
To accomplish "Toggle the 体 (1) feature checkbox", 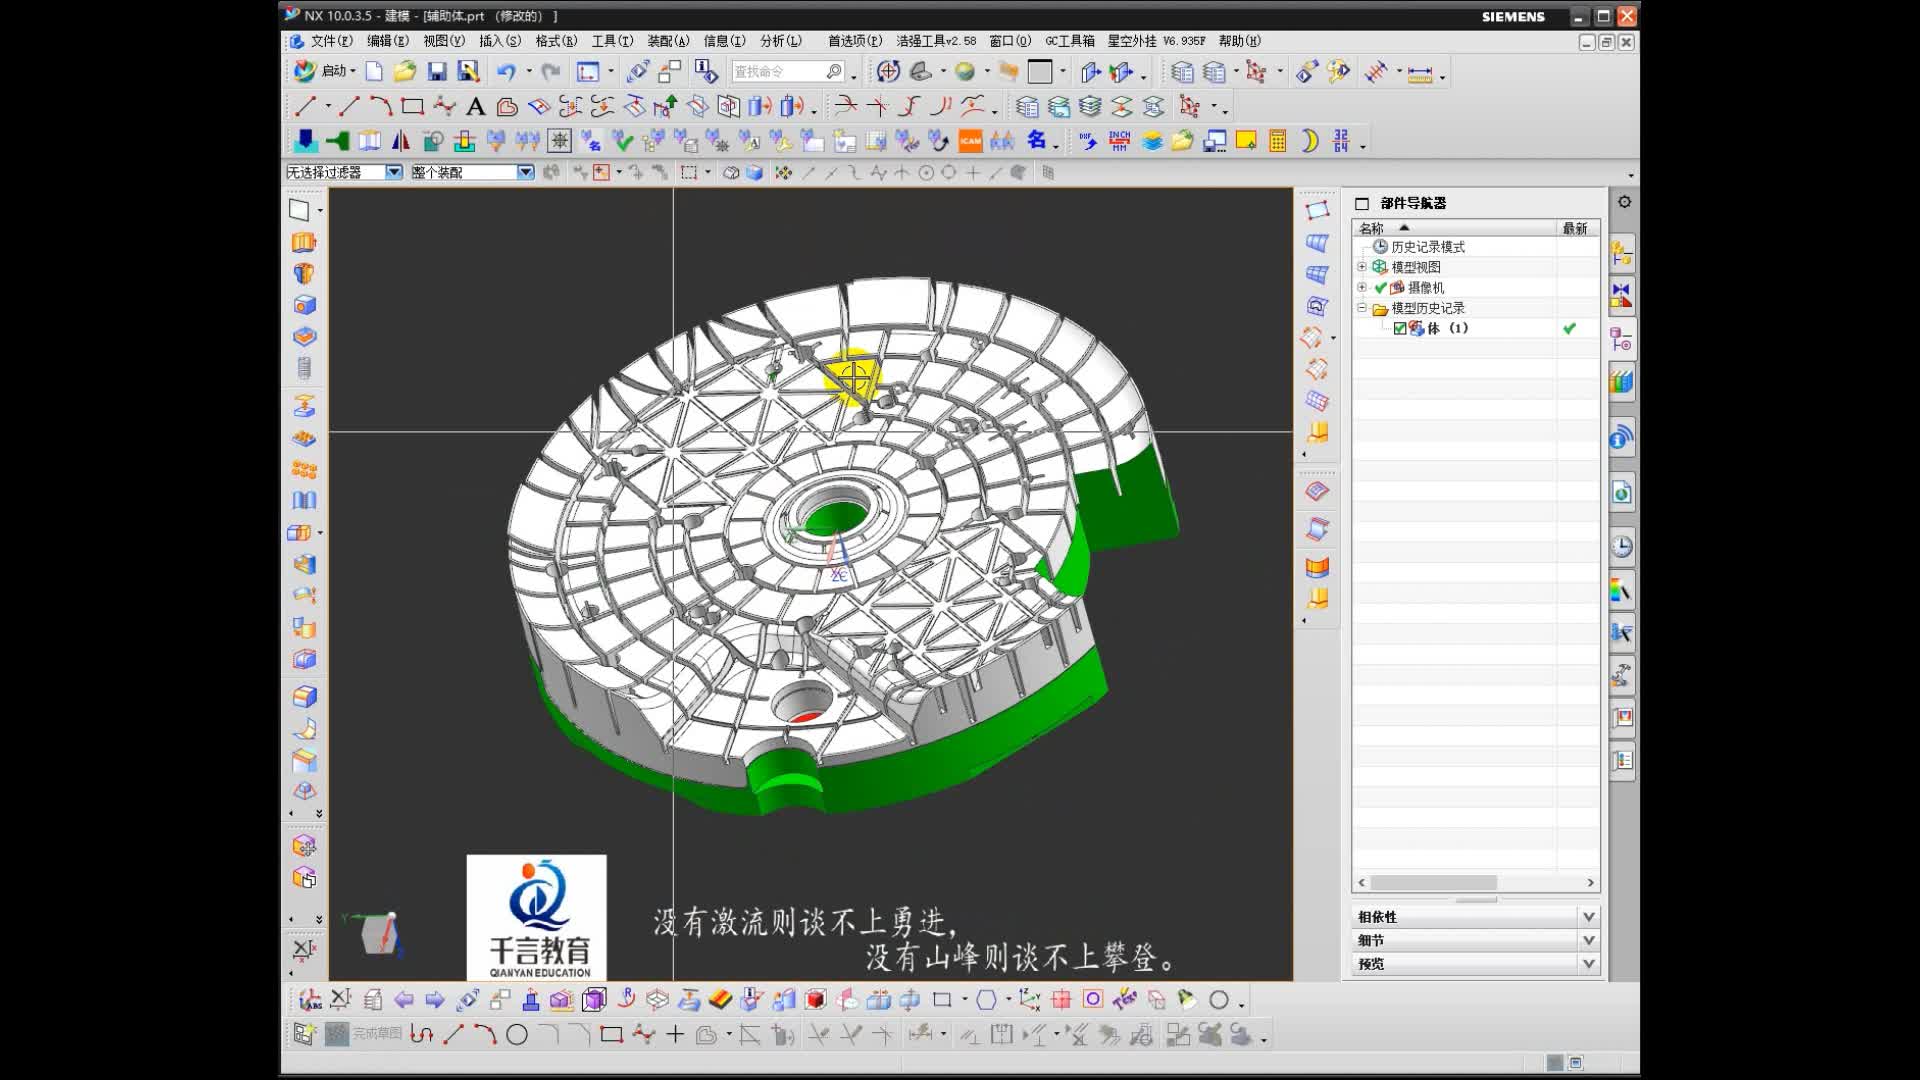I will coord(1400,328).
